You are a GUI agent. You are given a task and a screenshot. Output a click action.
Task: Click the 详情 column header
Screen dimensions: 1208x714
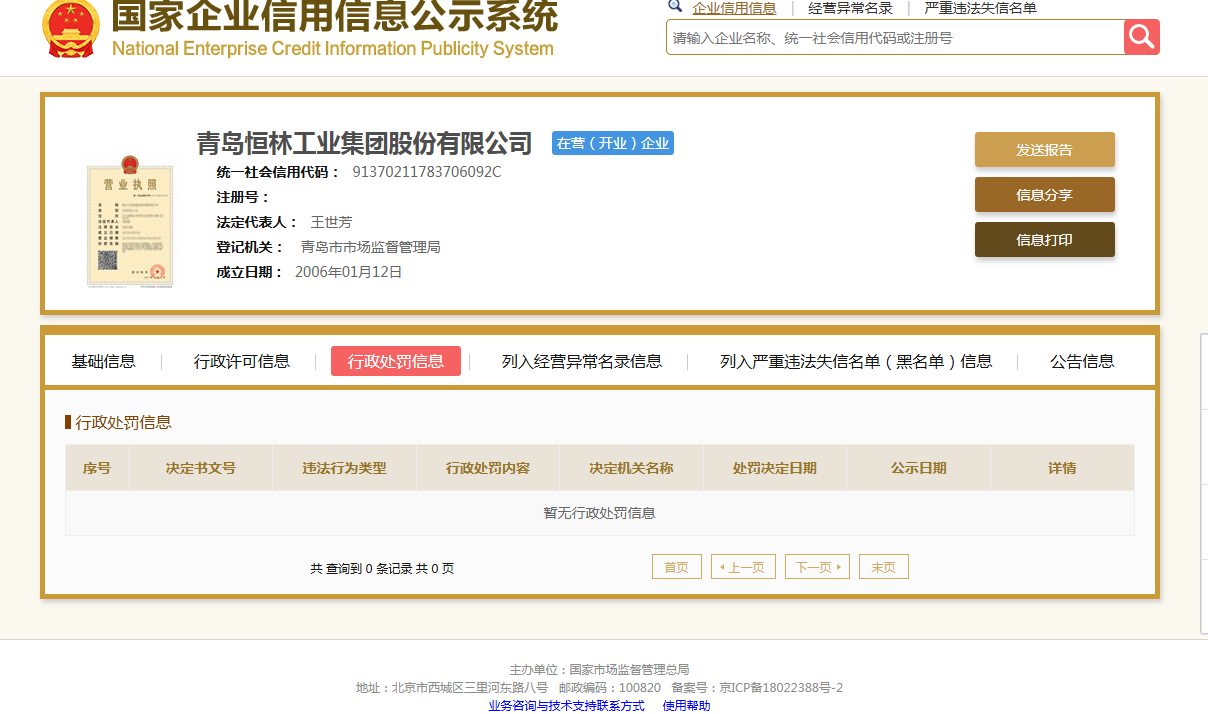click(1062, 468)
